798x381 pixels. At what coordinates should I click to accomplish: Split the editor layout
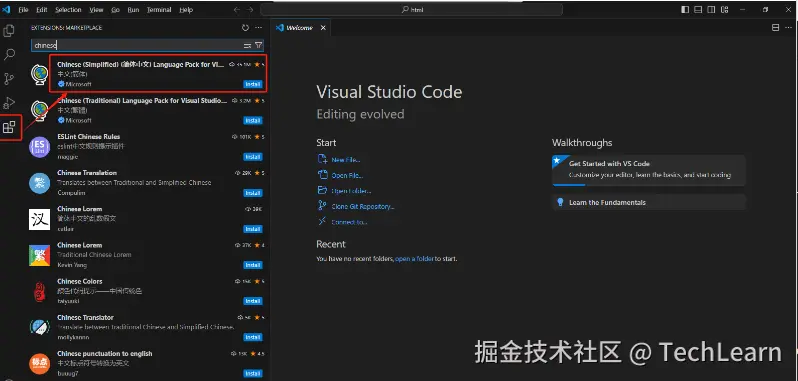pos(775,28)
